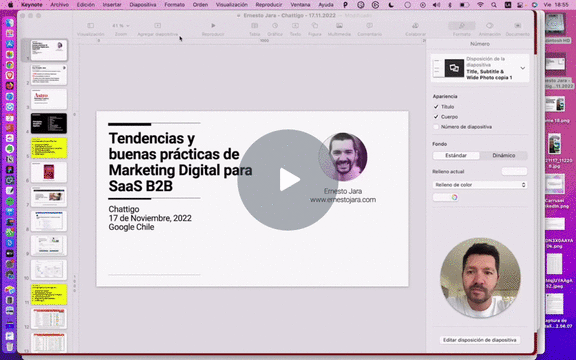Screen dimensions: 576x360
Task: Open the Ayuda menu
Action: pos(326,5)
